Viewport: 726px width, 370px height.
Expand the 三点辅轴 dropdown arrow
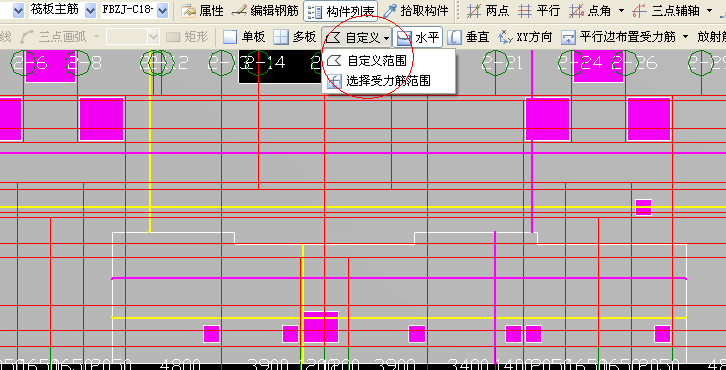point(709,11)
